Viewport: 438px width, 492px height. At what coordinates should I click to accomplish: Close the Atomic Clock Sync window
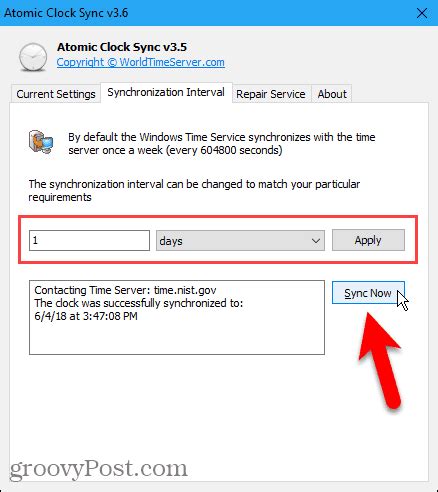[x=422, y=13]
